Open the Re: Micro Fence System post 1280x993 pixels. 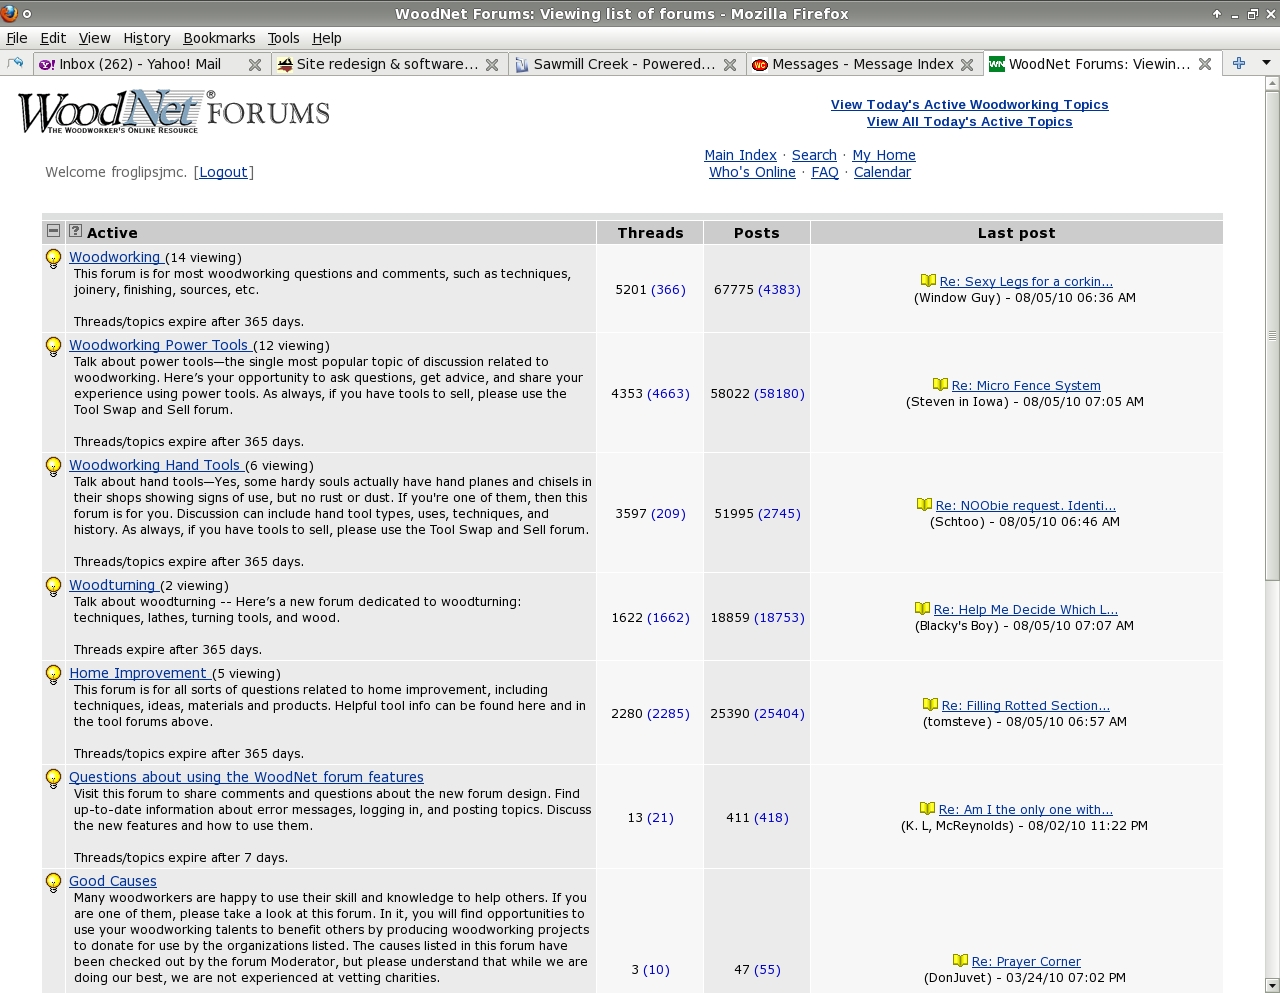1026,385
